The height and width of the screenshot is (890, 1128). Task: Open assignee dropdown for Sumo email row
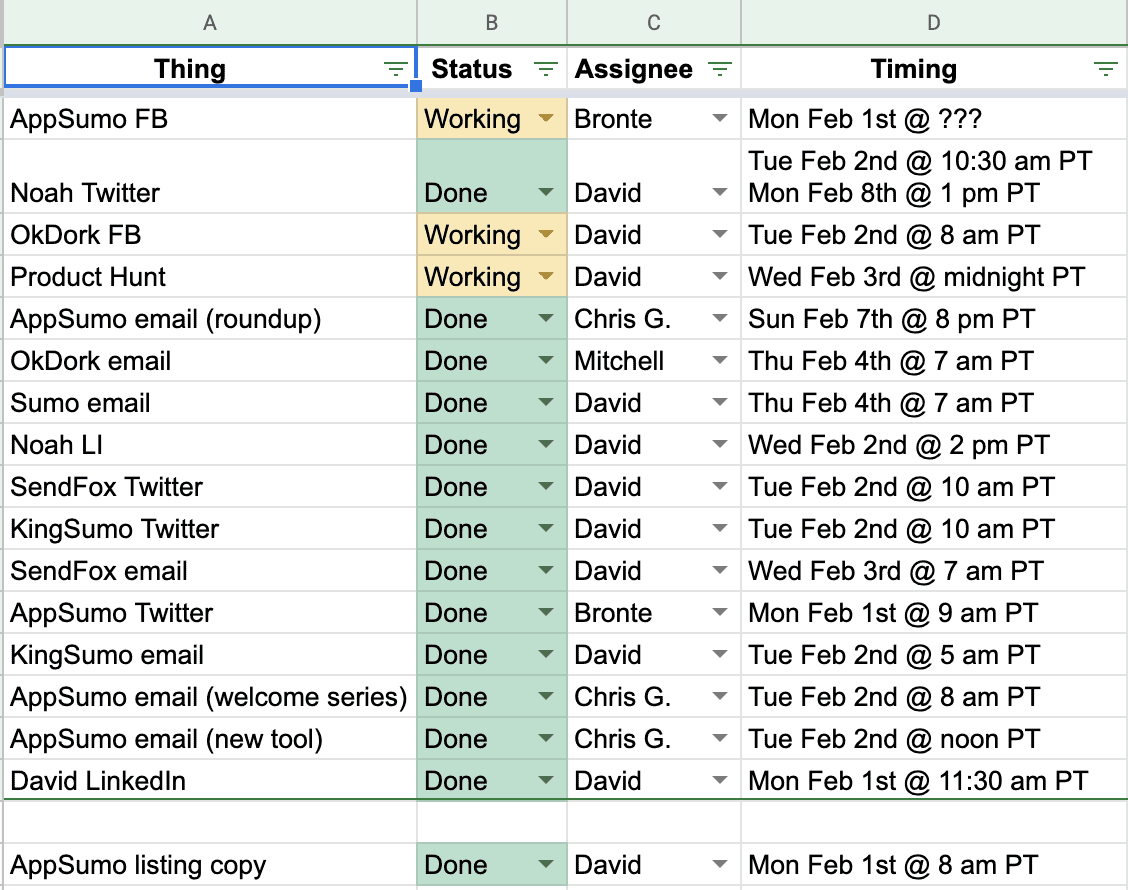720,402
